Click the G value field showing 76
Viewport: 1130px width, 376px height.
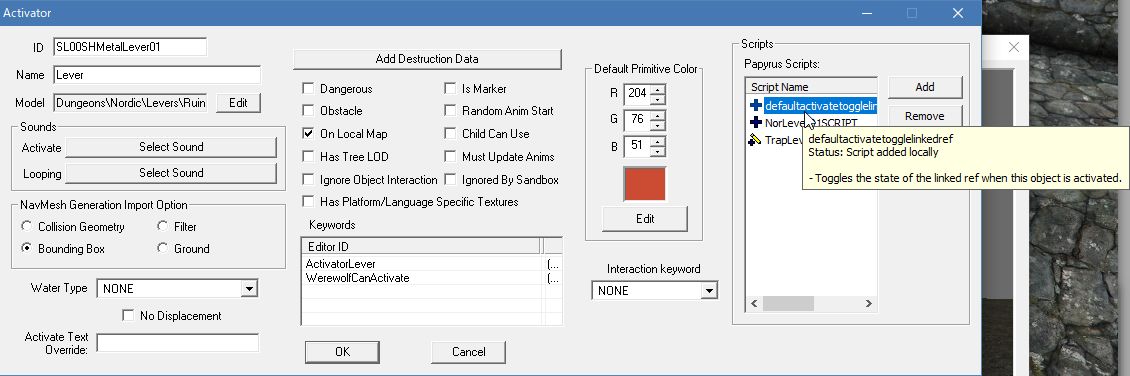pyautogui.click(x=637, y=120)
